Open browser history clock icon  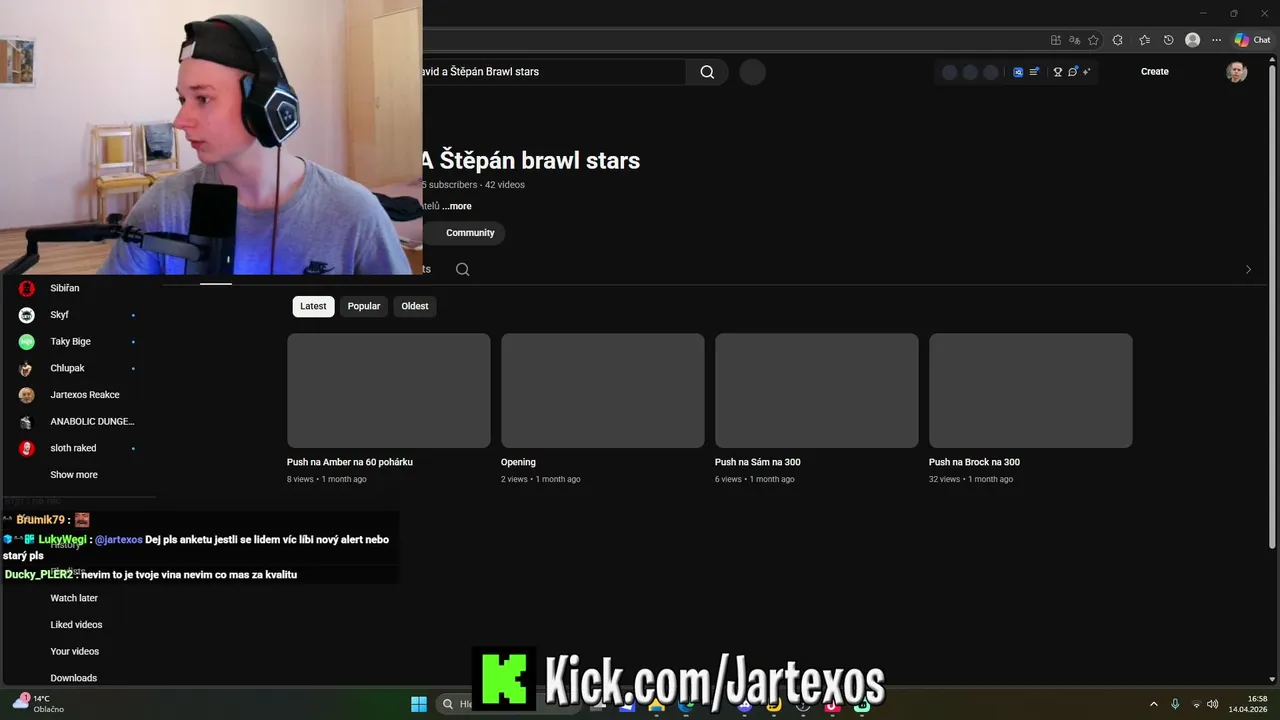click(1168, 40)
